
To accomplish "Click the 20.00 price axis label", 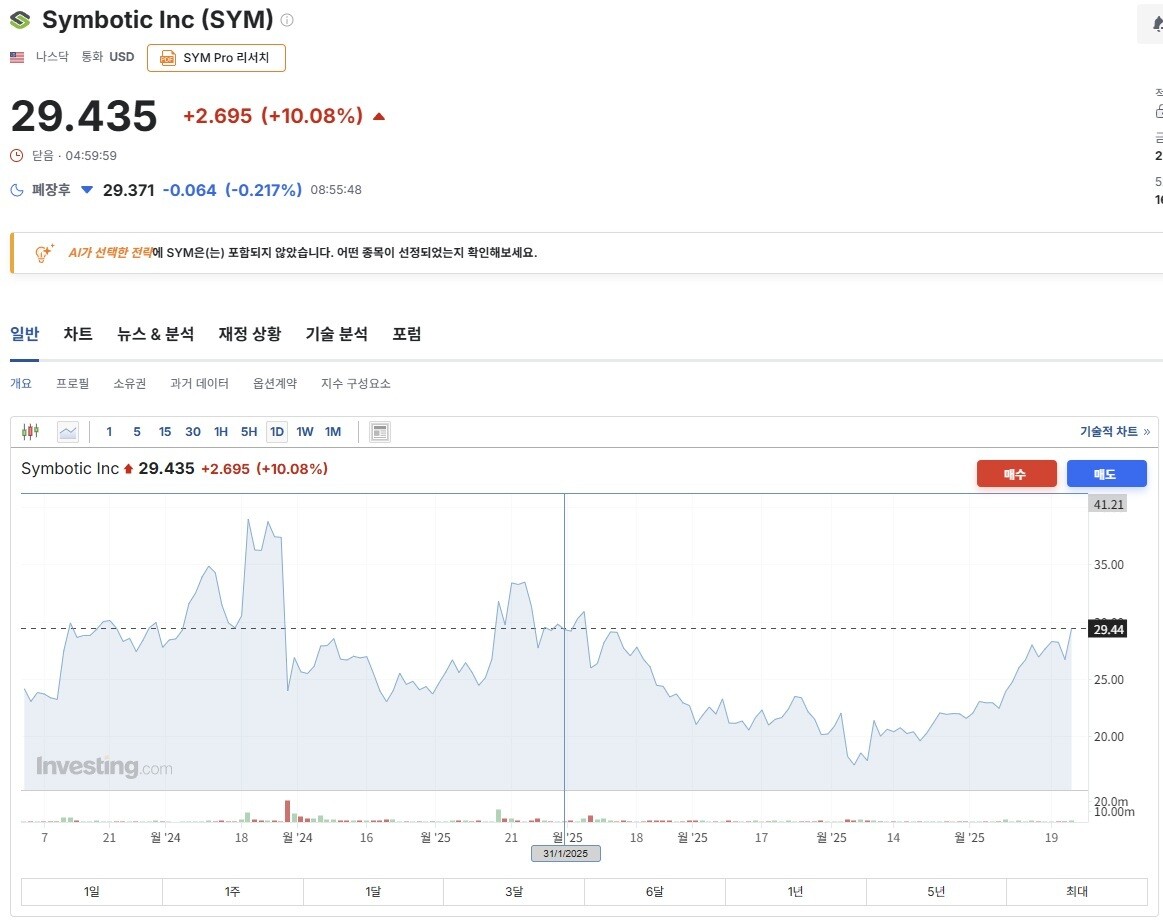I will (x=1108, y=737).
